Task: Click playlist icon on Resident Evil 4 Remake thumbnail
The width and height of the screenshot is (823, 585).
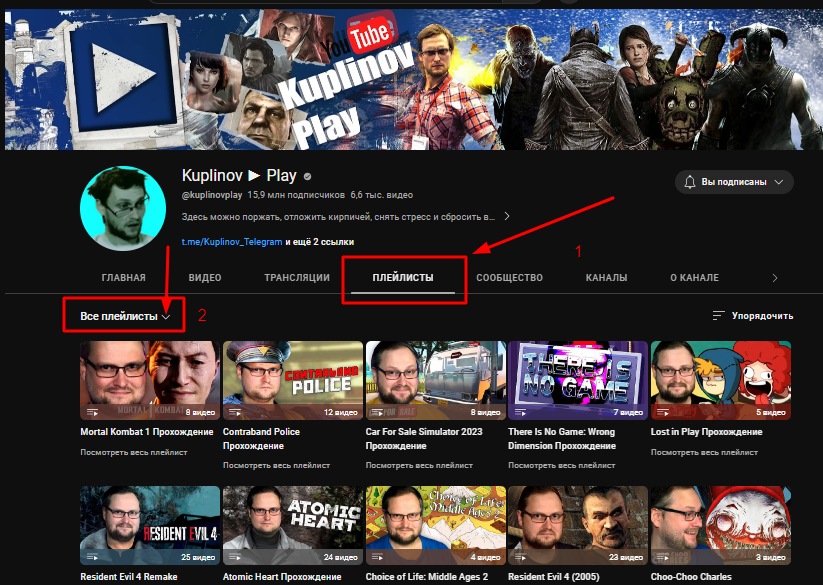Action: point(92,557)
